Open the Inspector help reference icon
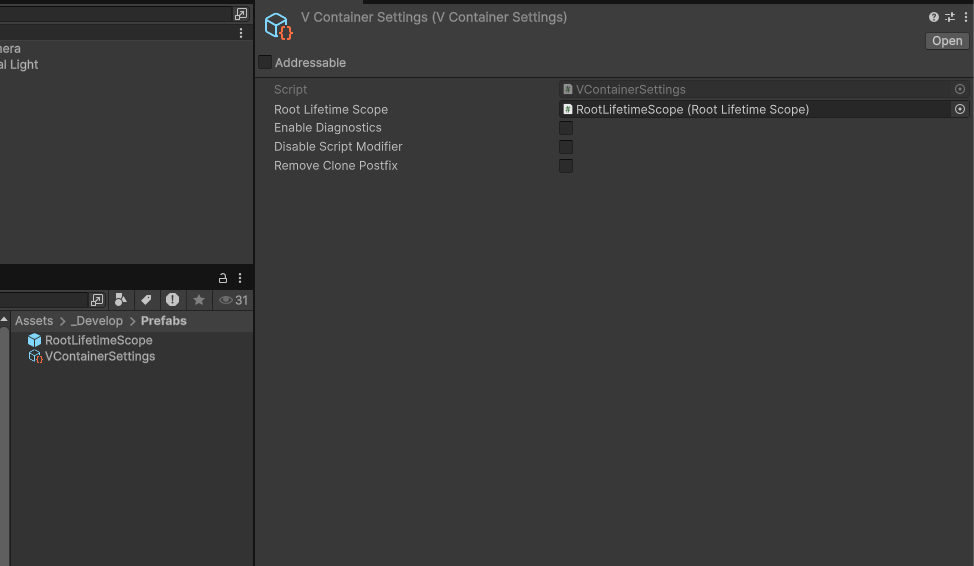Screen dimensions: 974x566 (934, 17)
